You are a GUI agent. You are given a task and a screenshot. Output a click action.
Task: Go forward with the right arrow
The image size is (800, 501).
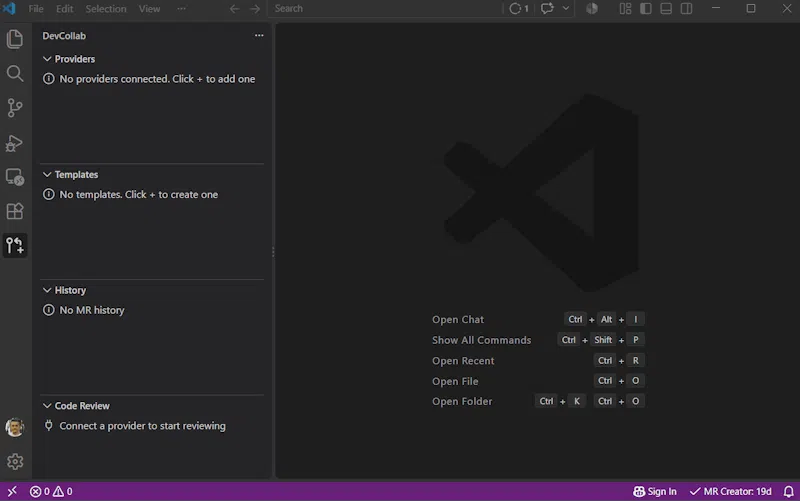[x=255, y=9]
